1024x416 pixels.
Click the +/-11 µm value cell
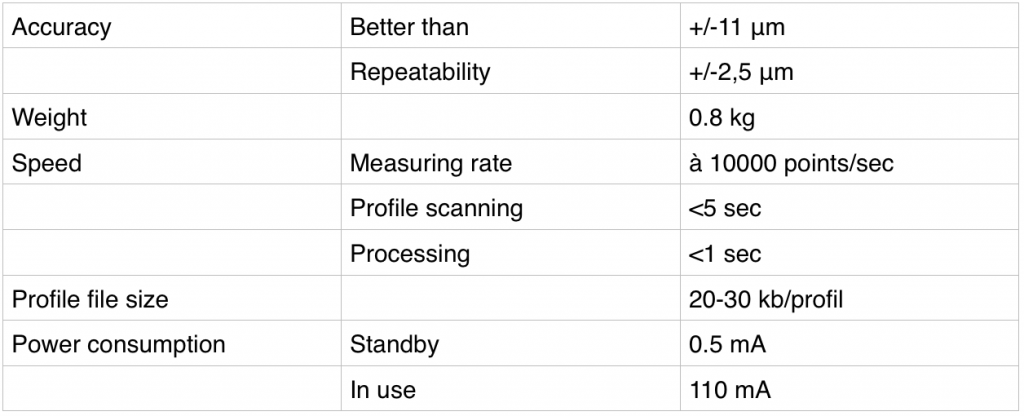coord(737,28)
